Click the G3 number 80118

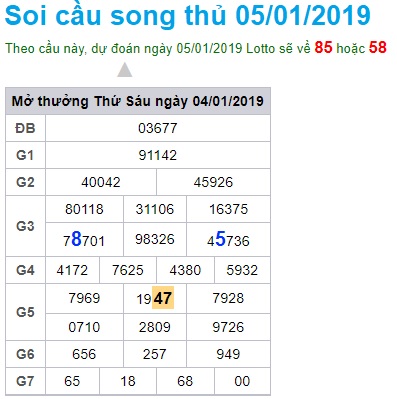[x=84, y=209]
